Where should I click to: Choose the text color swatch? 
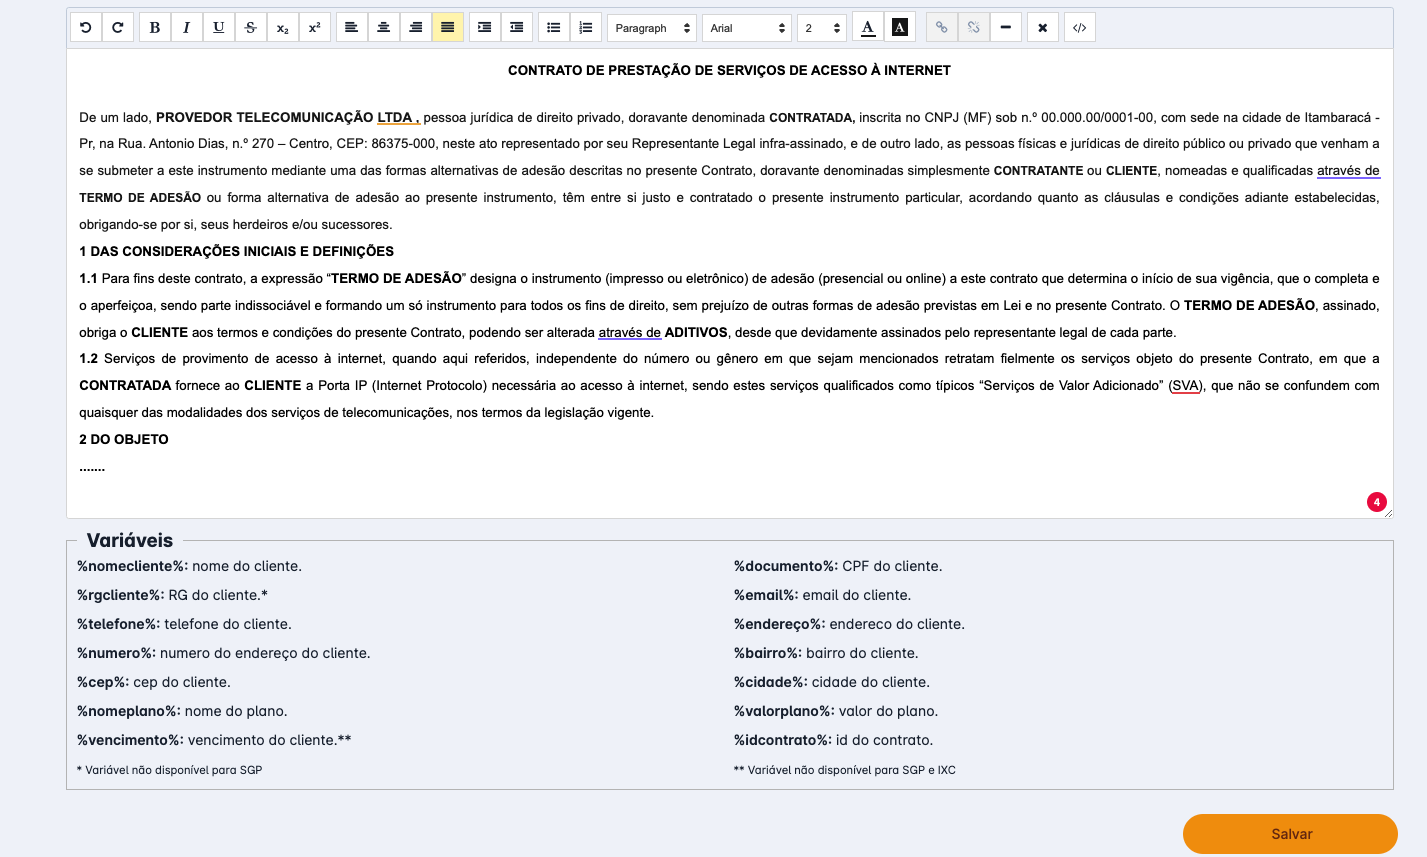(868, 28)
